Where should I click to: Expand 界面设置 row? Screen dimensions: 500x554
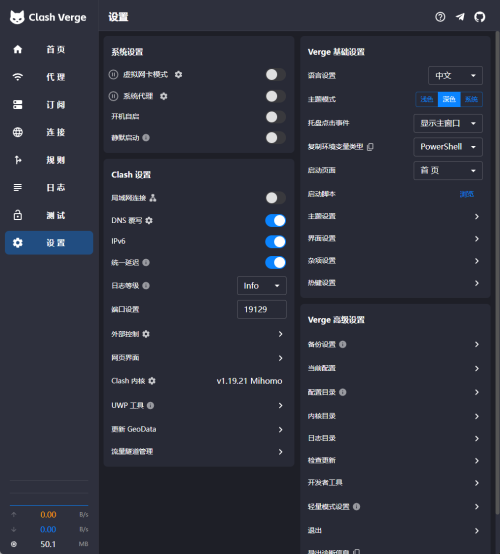[x=395, y=238]
